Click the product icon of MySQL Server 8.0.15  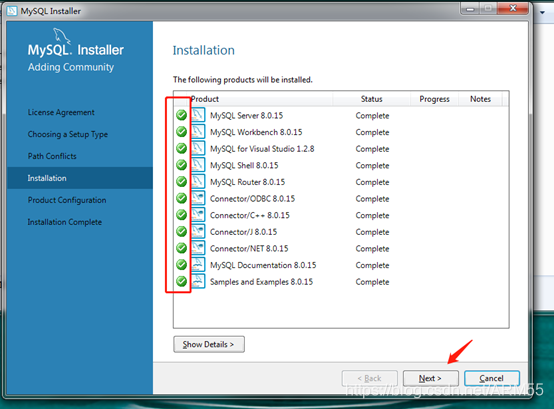(x=198, y=115)
